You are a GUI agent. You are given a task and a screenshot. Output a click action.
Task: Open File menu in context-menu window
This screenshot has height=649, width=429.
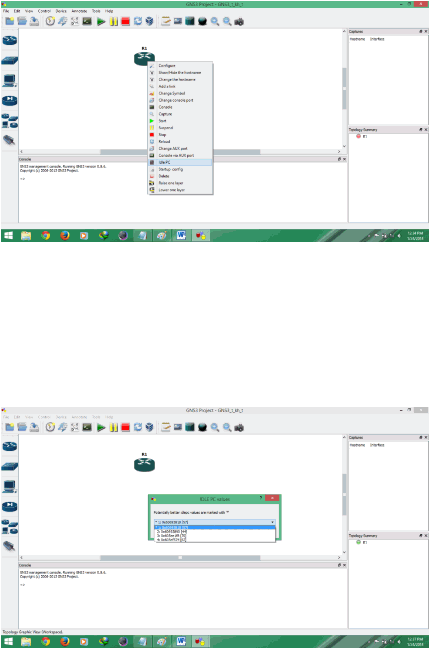coord(6,11)
